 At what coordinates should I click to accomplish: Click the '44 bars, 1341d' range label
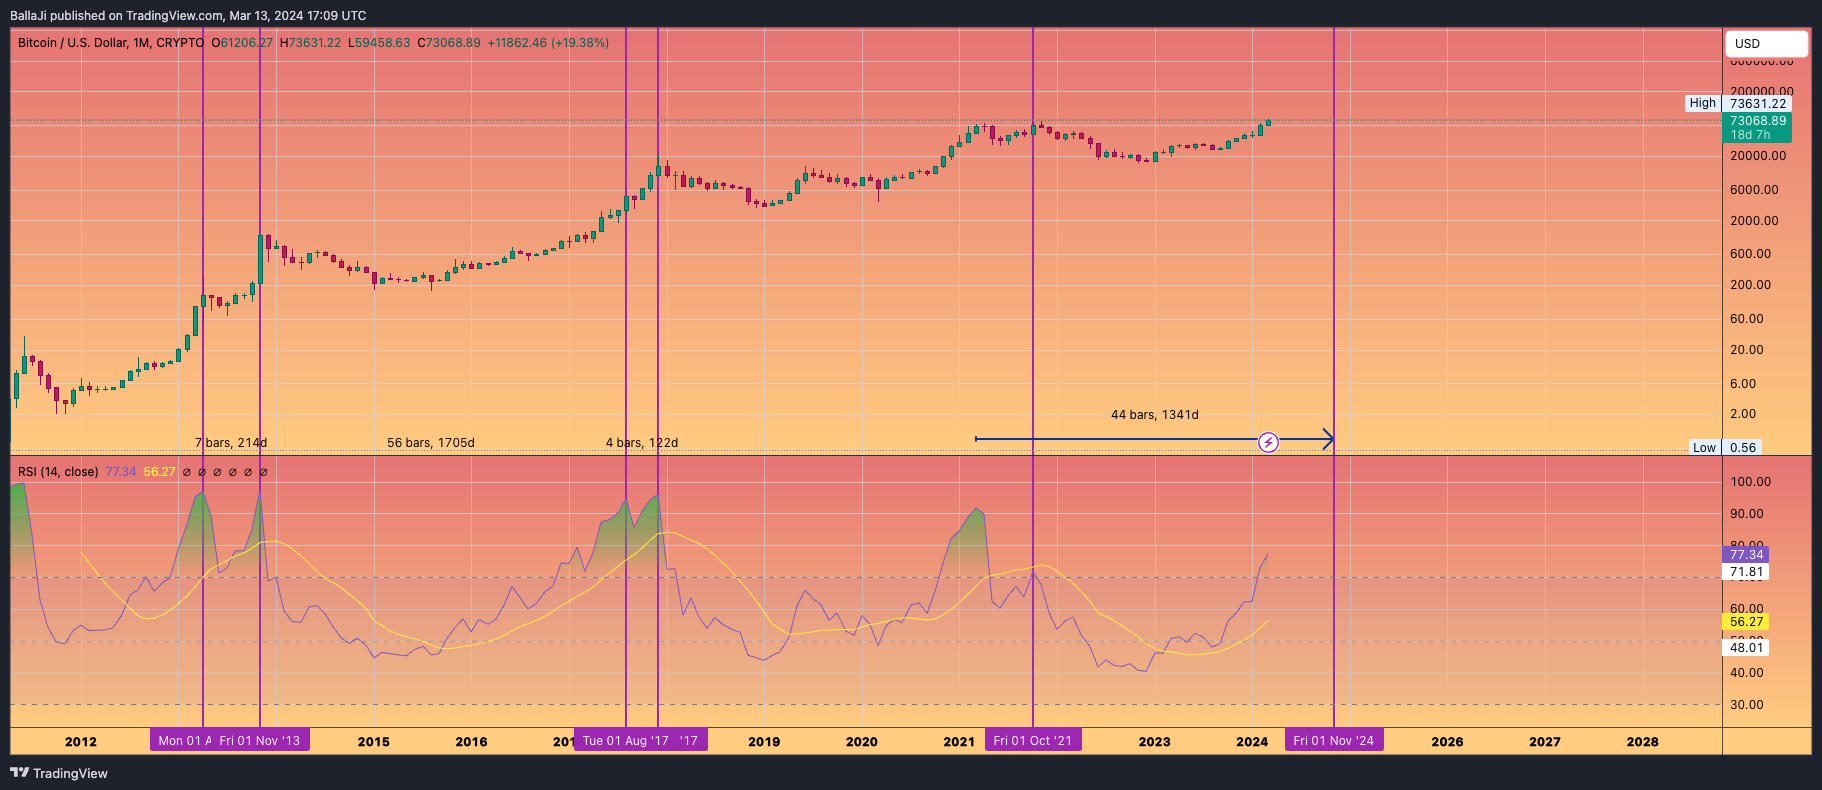[1155, 415]
